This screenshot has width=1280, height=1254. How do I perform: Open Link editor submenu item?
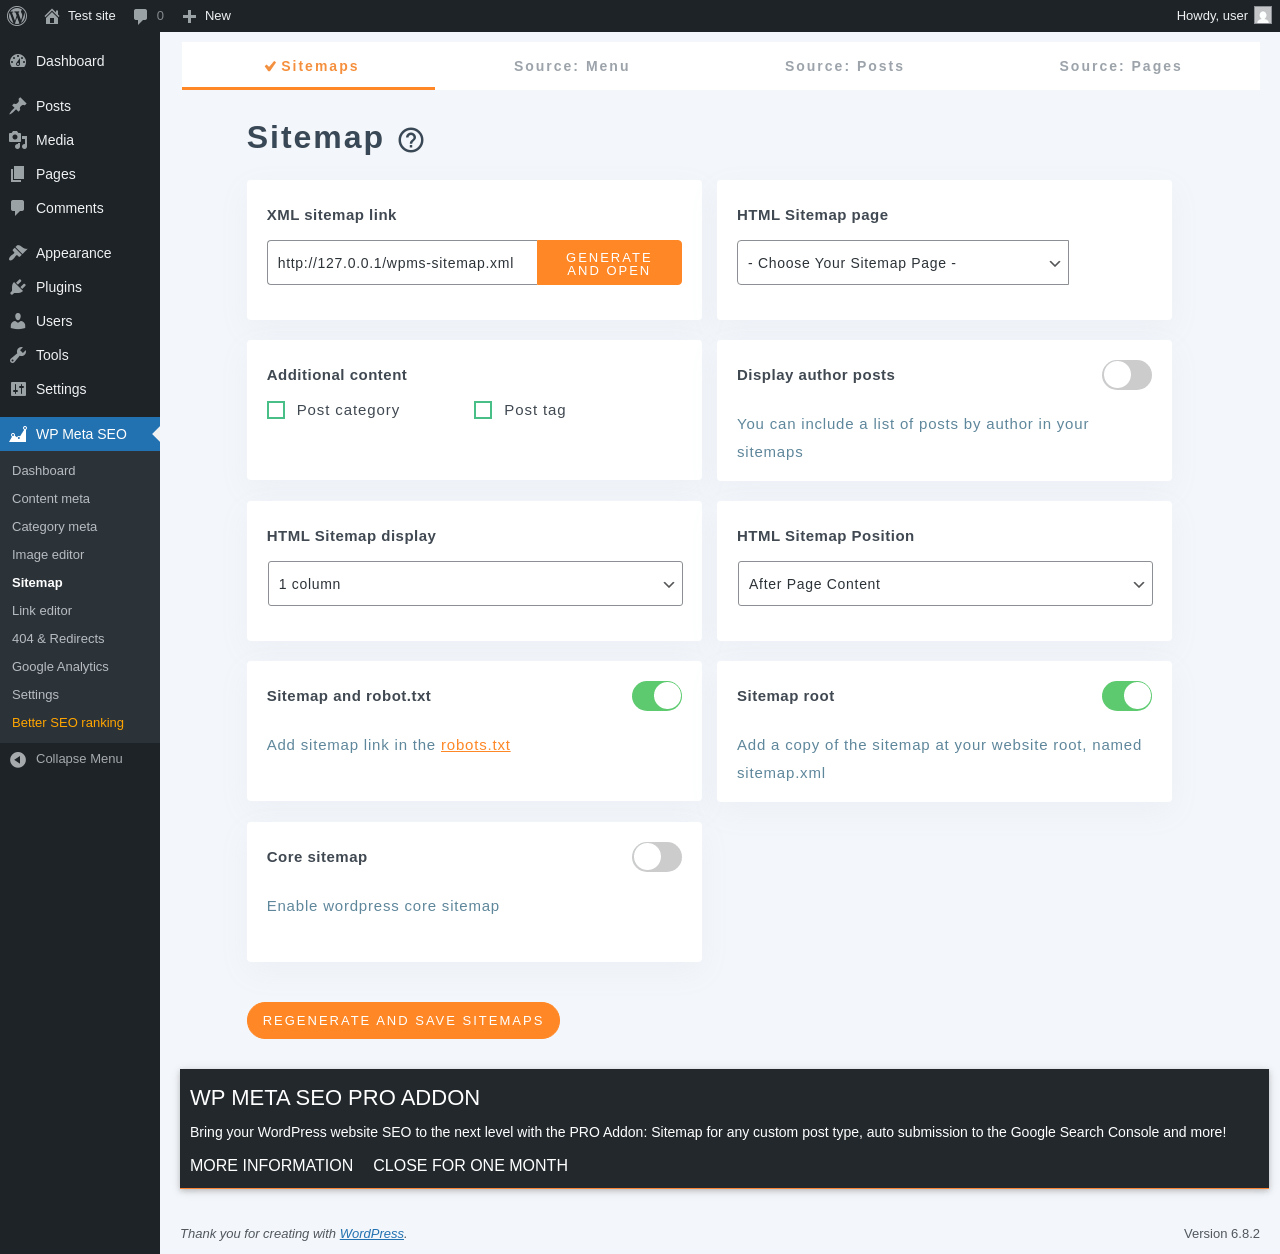(x=42, y=611)
